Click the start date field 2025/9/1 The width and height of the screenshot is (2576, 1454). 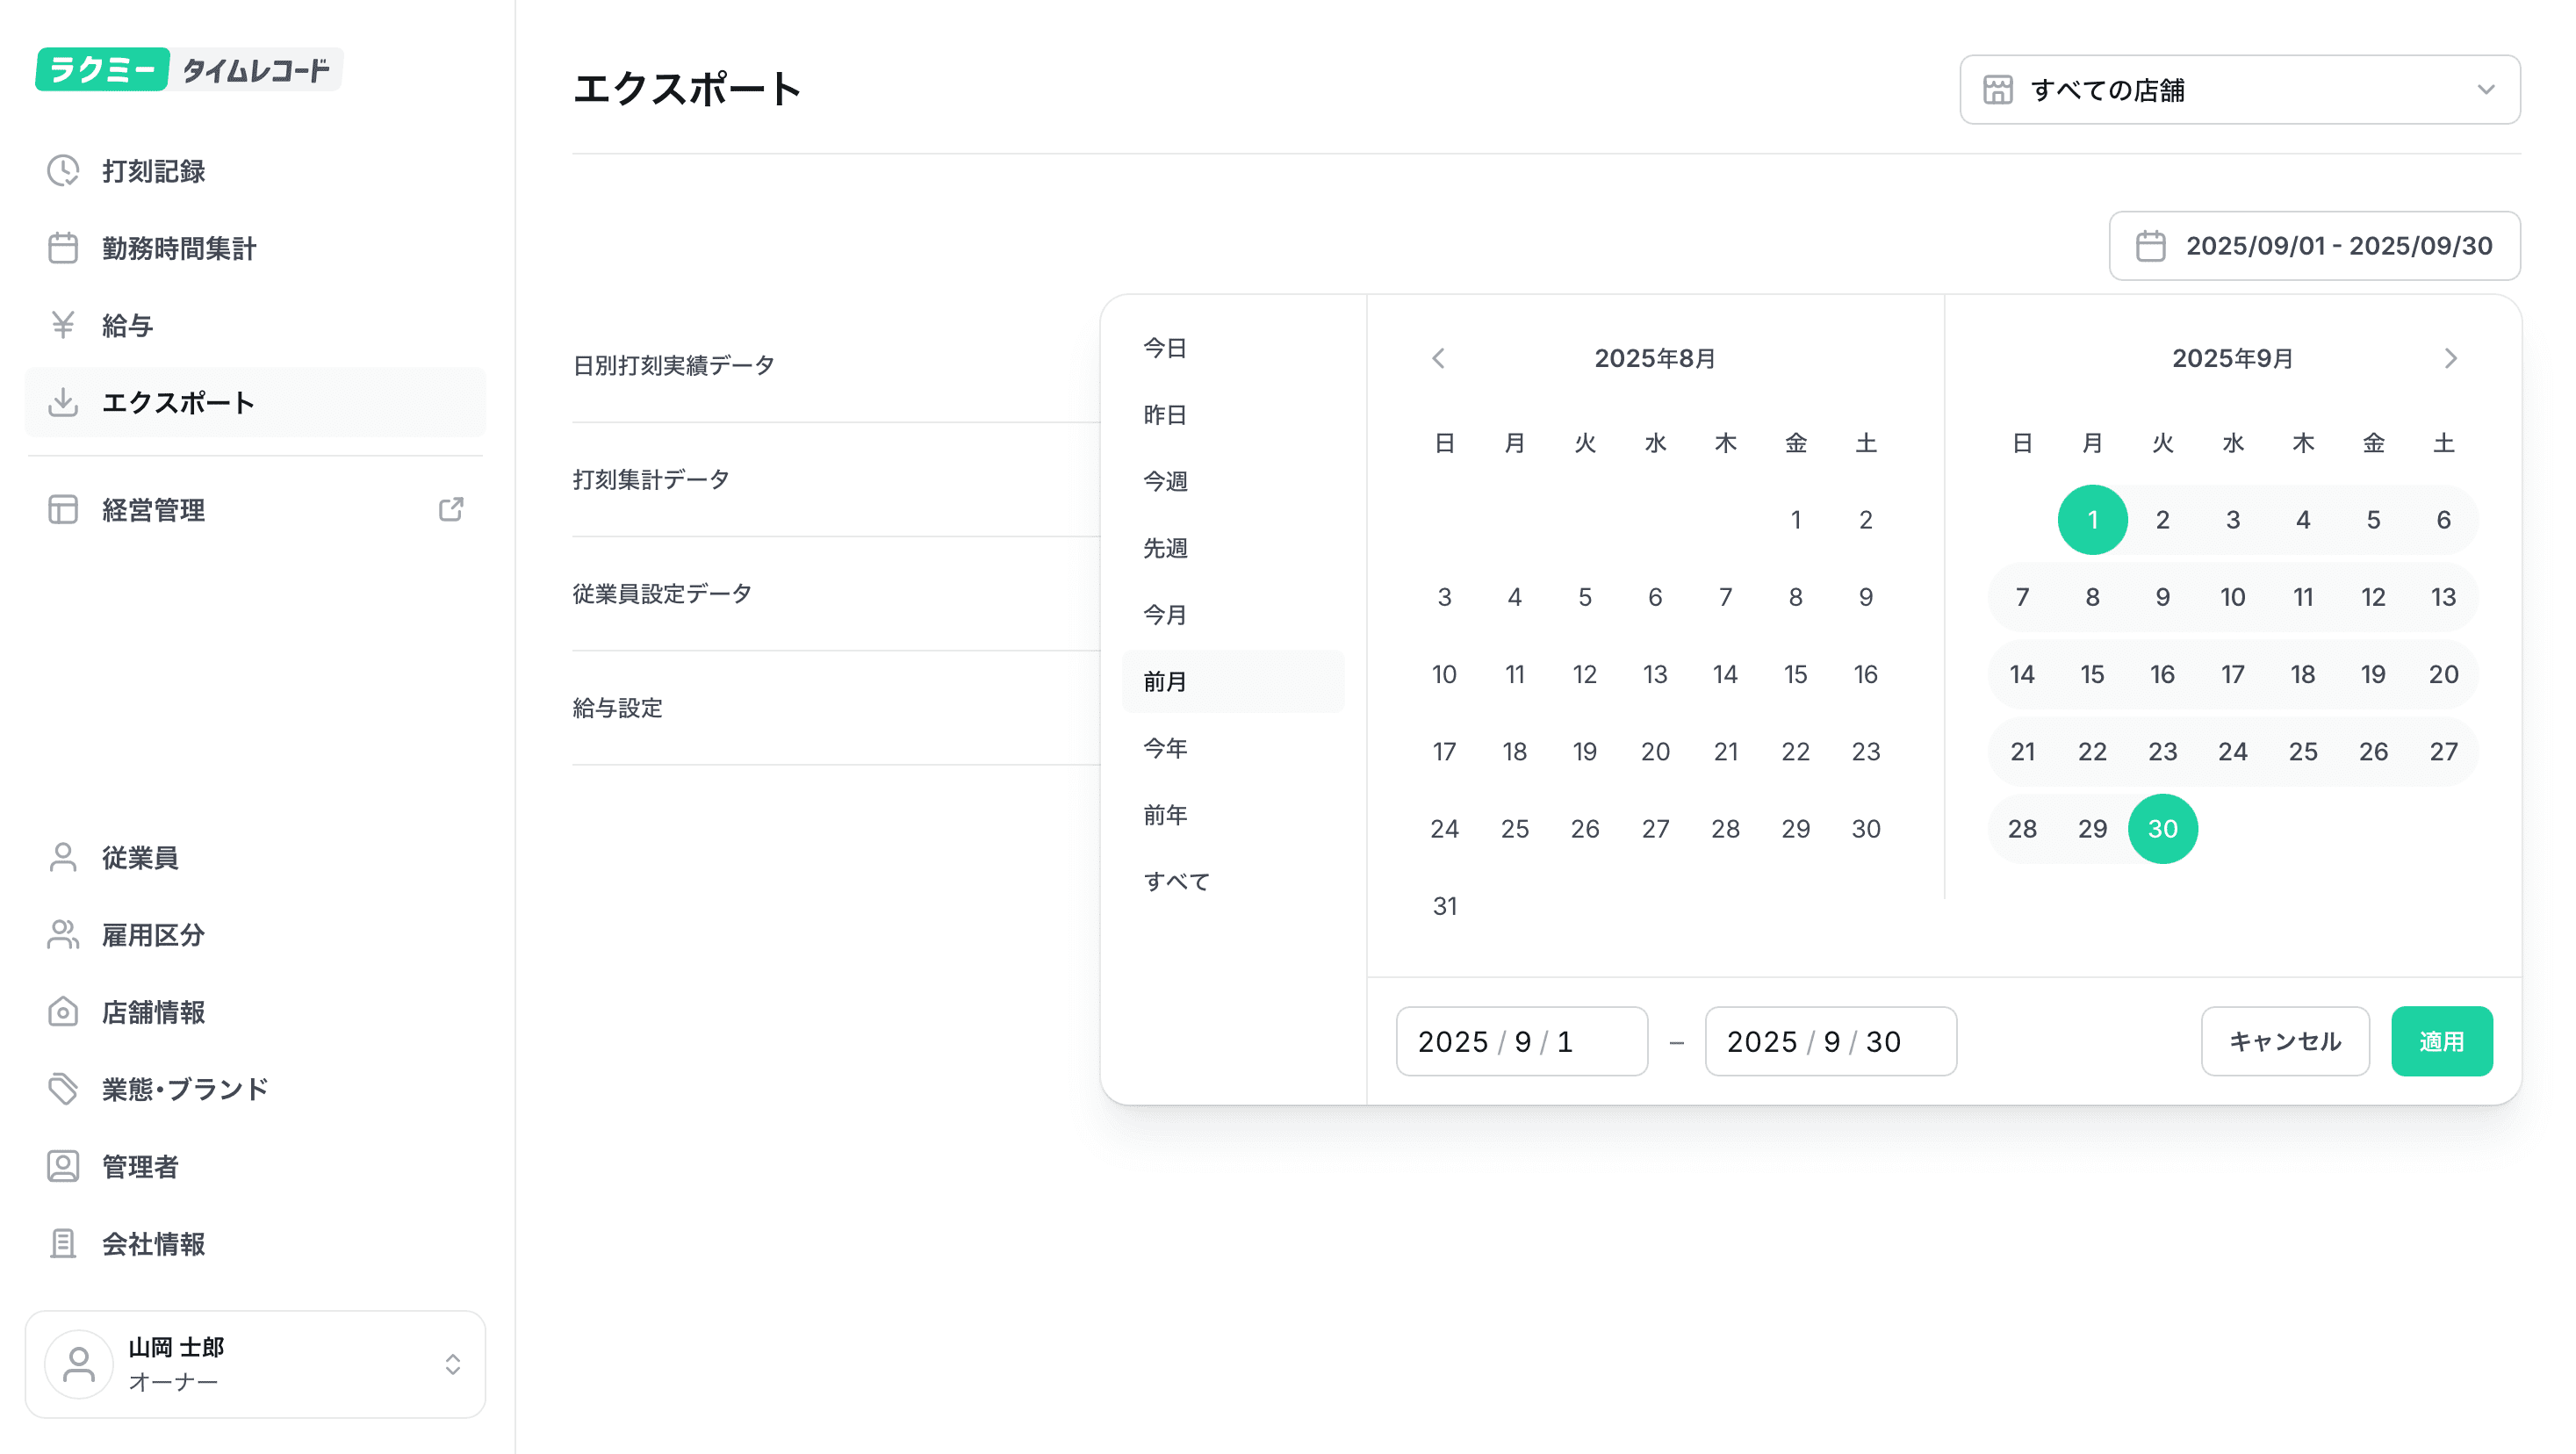tap(1521, 1041)
